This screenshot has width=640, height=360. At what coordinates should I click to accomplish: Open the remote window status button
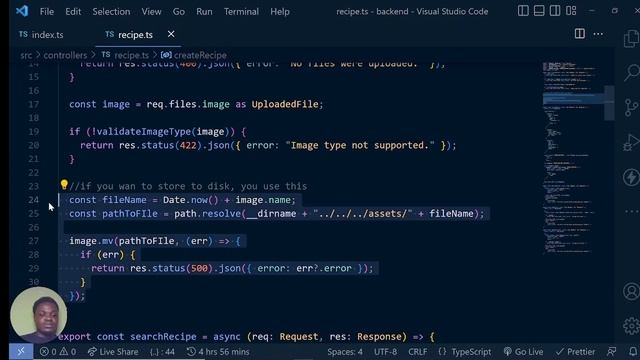click(x=21, y=351)
